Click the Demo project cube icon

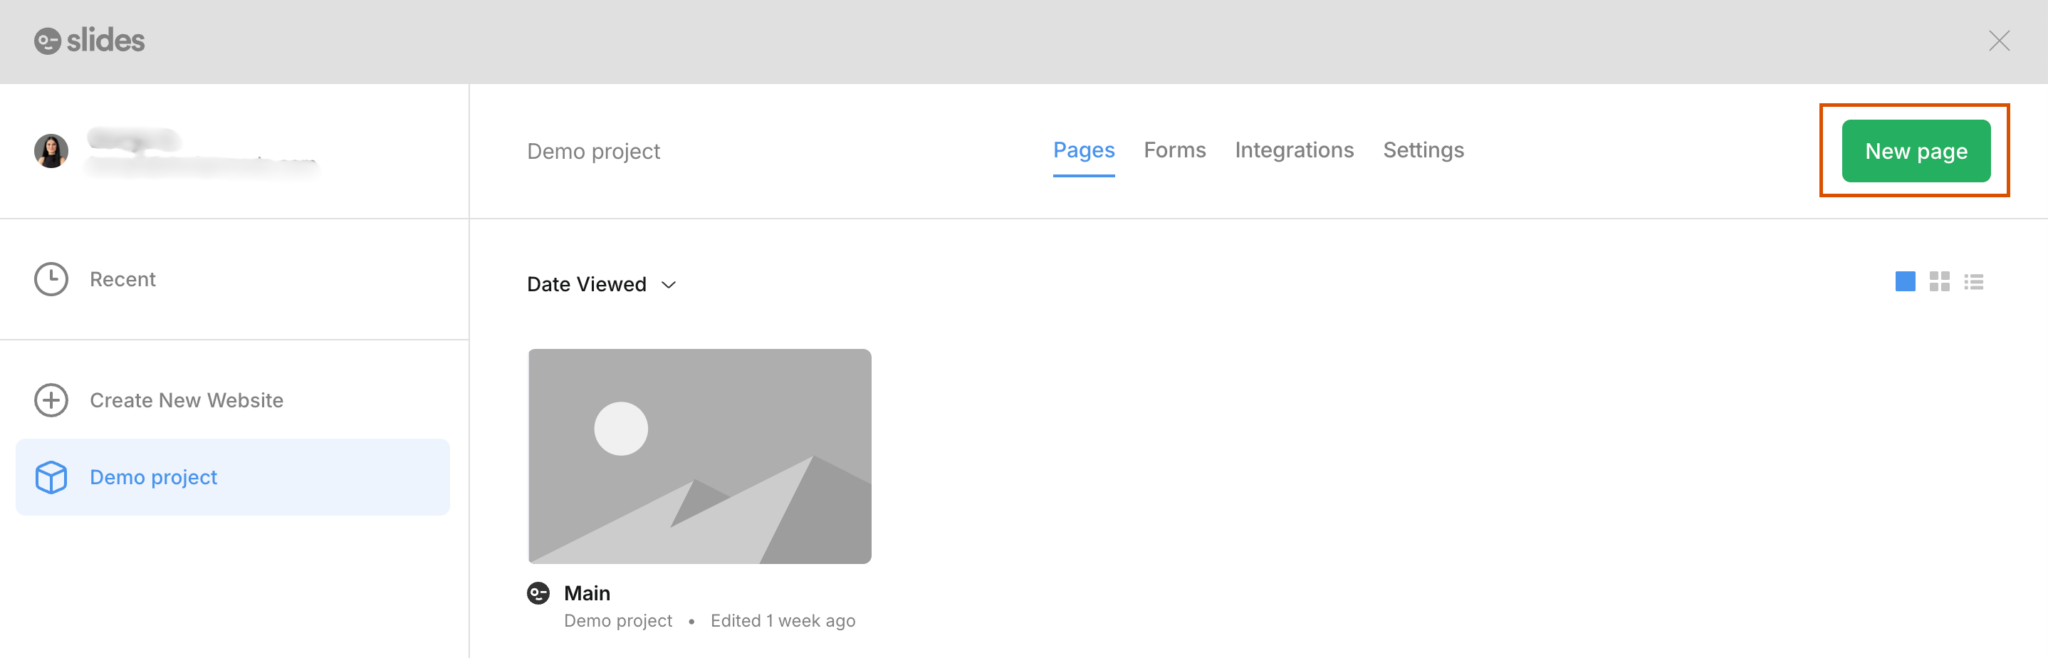pos(51,478)
